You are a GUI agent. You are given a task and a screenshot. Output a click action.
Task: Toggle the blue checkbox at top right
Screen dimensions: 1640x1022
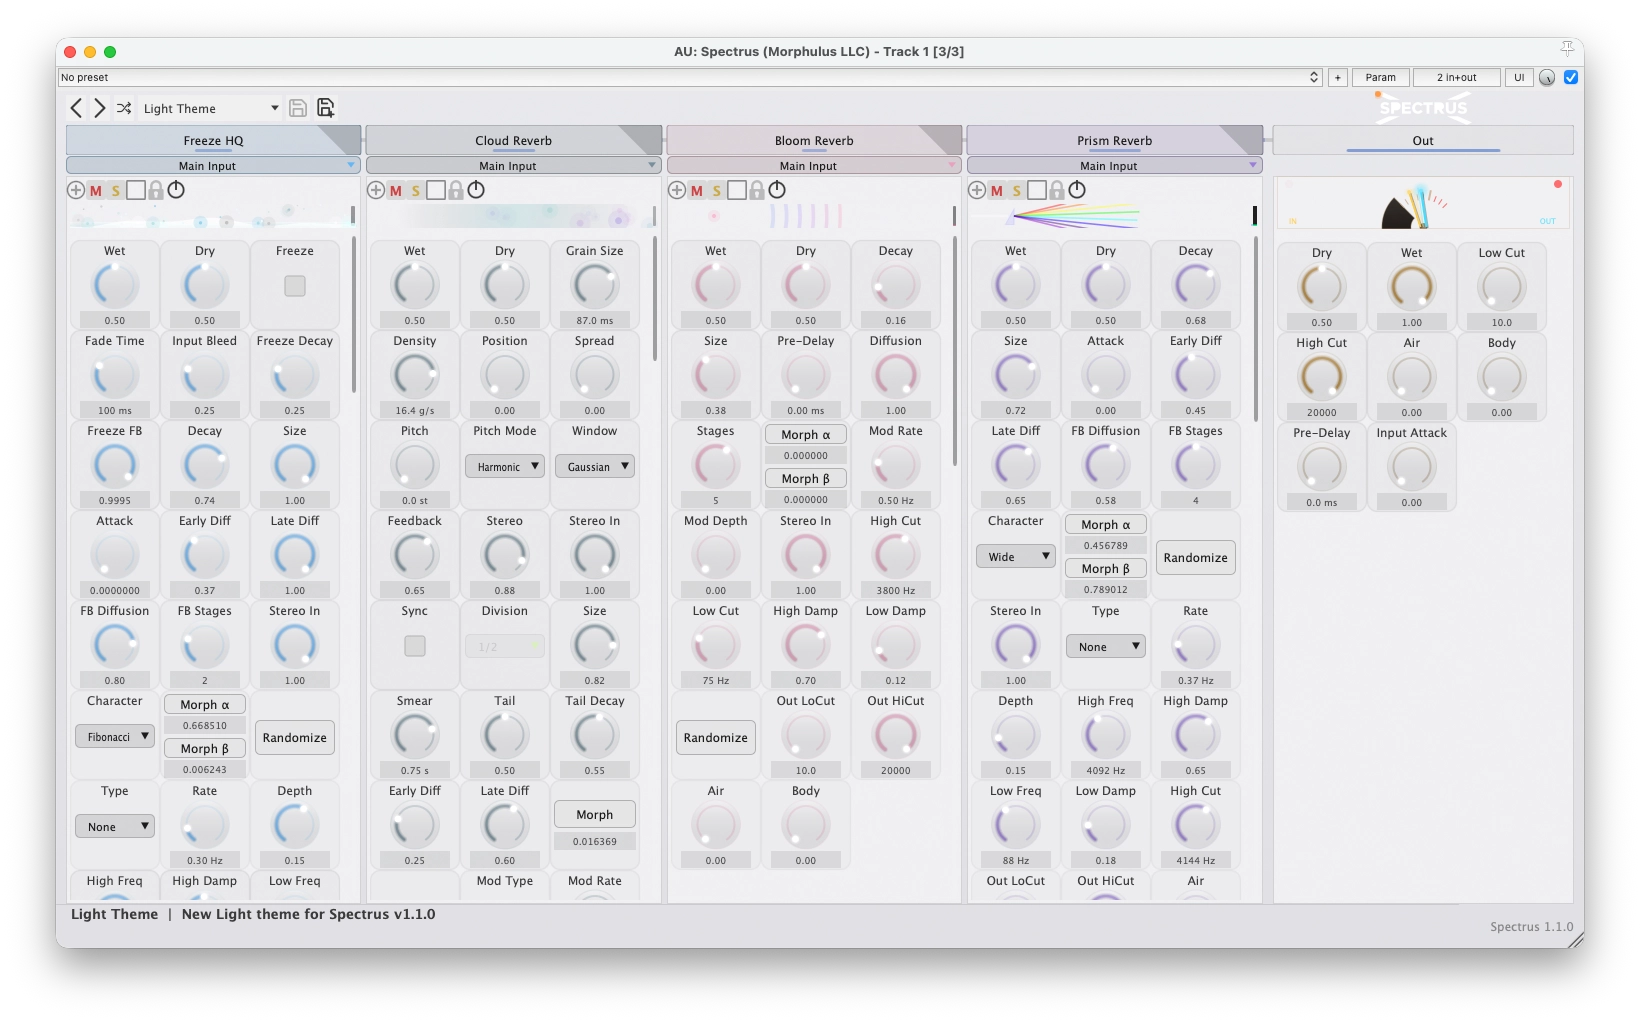click(x=1572, y=76)
